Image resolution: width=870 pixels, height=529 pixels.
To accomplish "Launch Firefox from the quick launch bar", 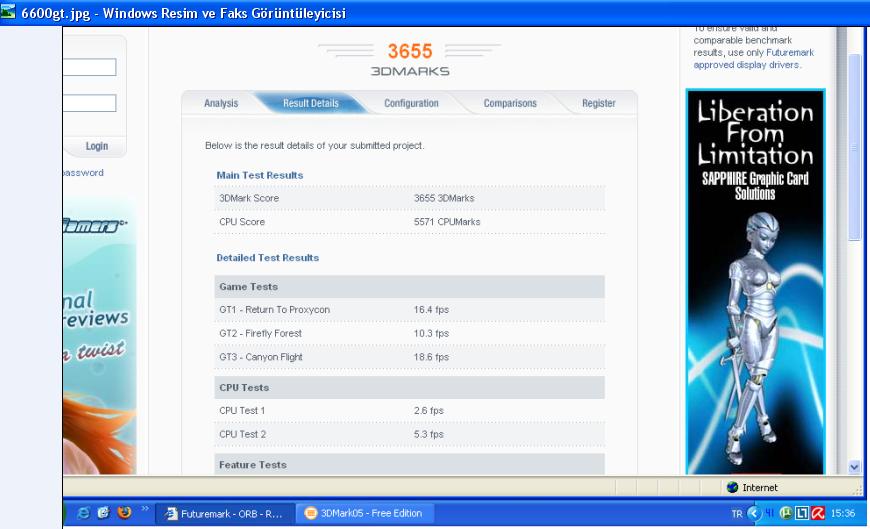I will pos(124,512).
